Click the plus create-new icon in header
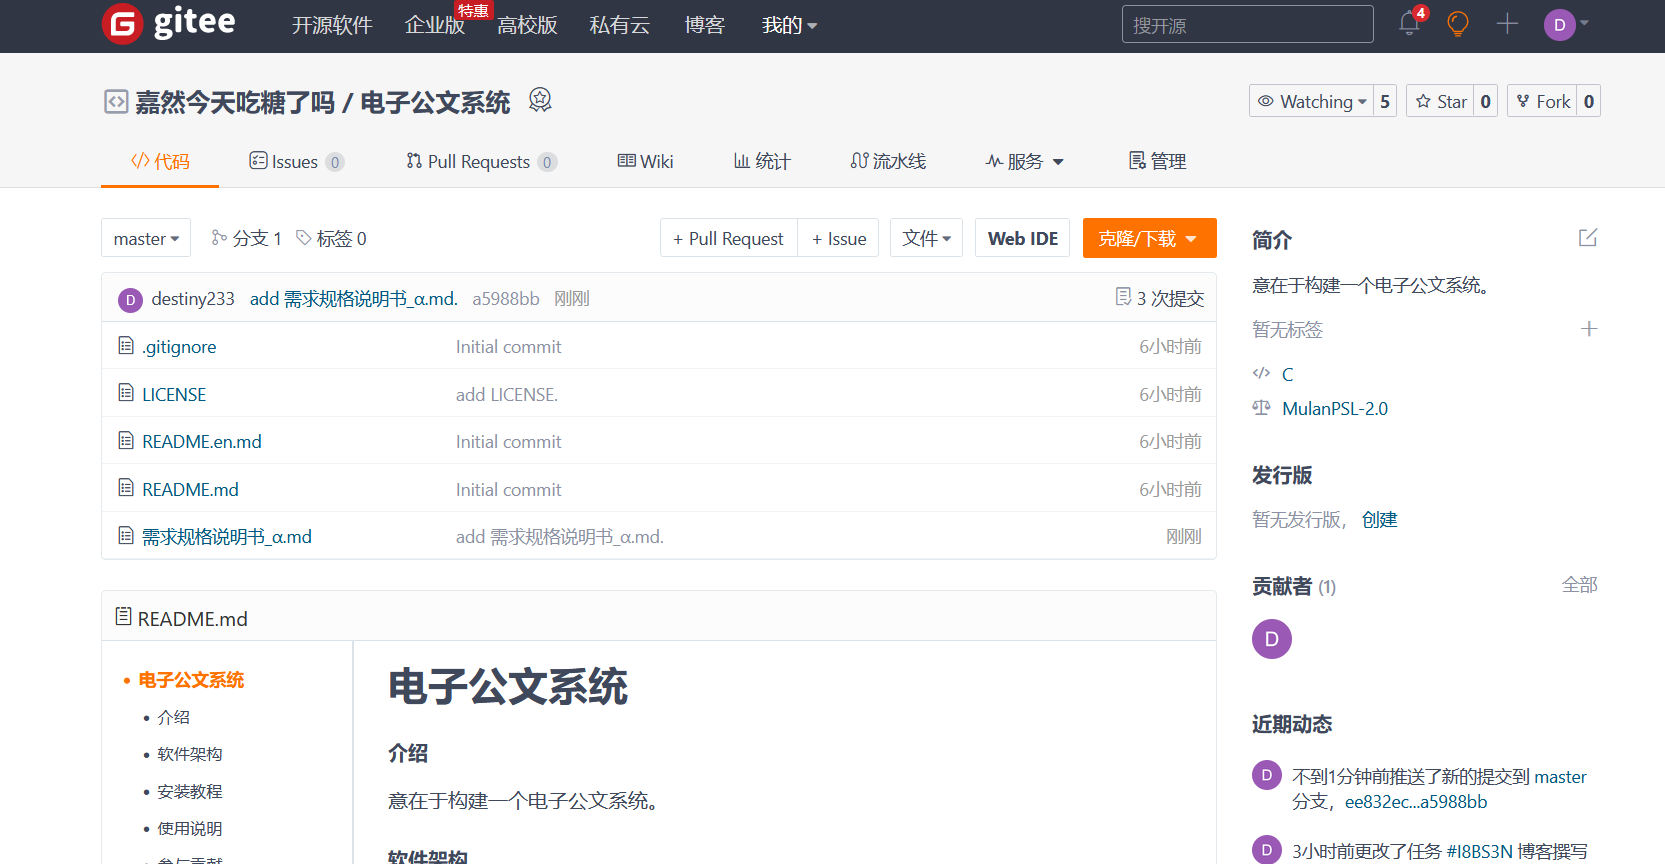 pos(1507,24)
